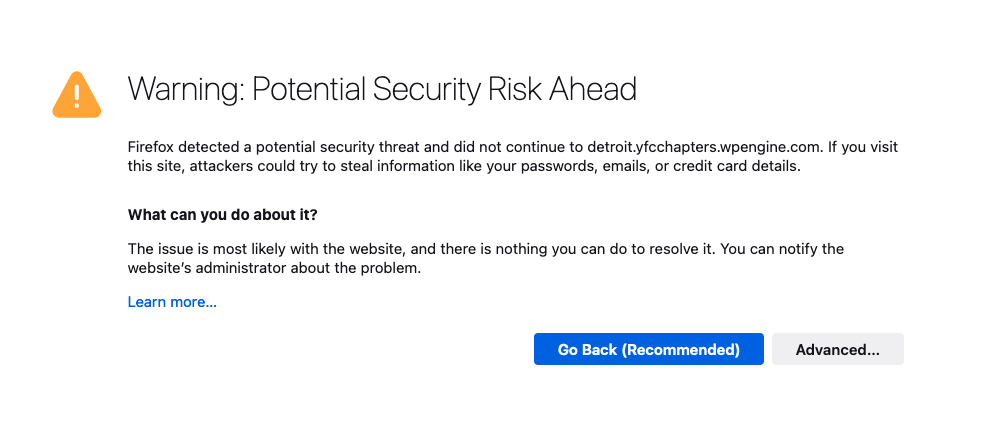Click the "Warning:" word in the heading

[x=185, y=90]
